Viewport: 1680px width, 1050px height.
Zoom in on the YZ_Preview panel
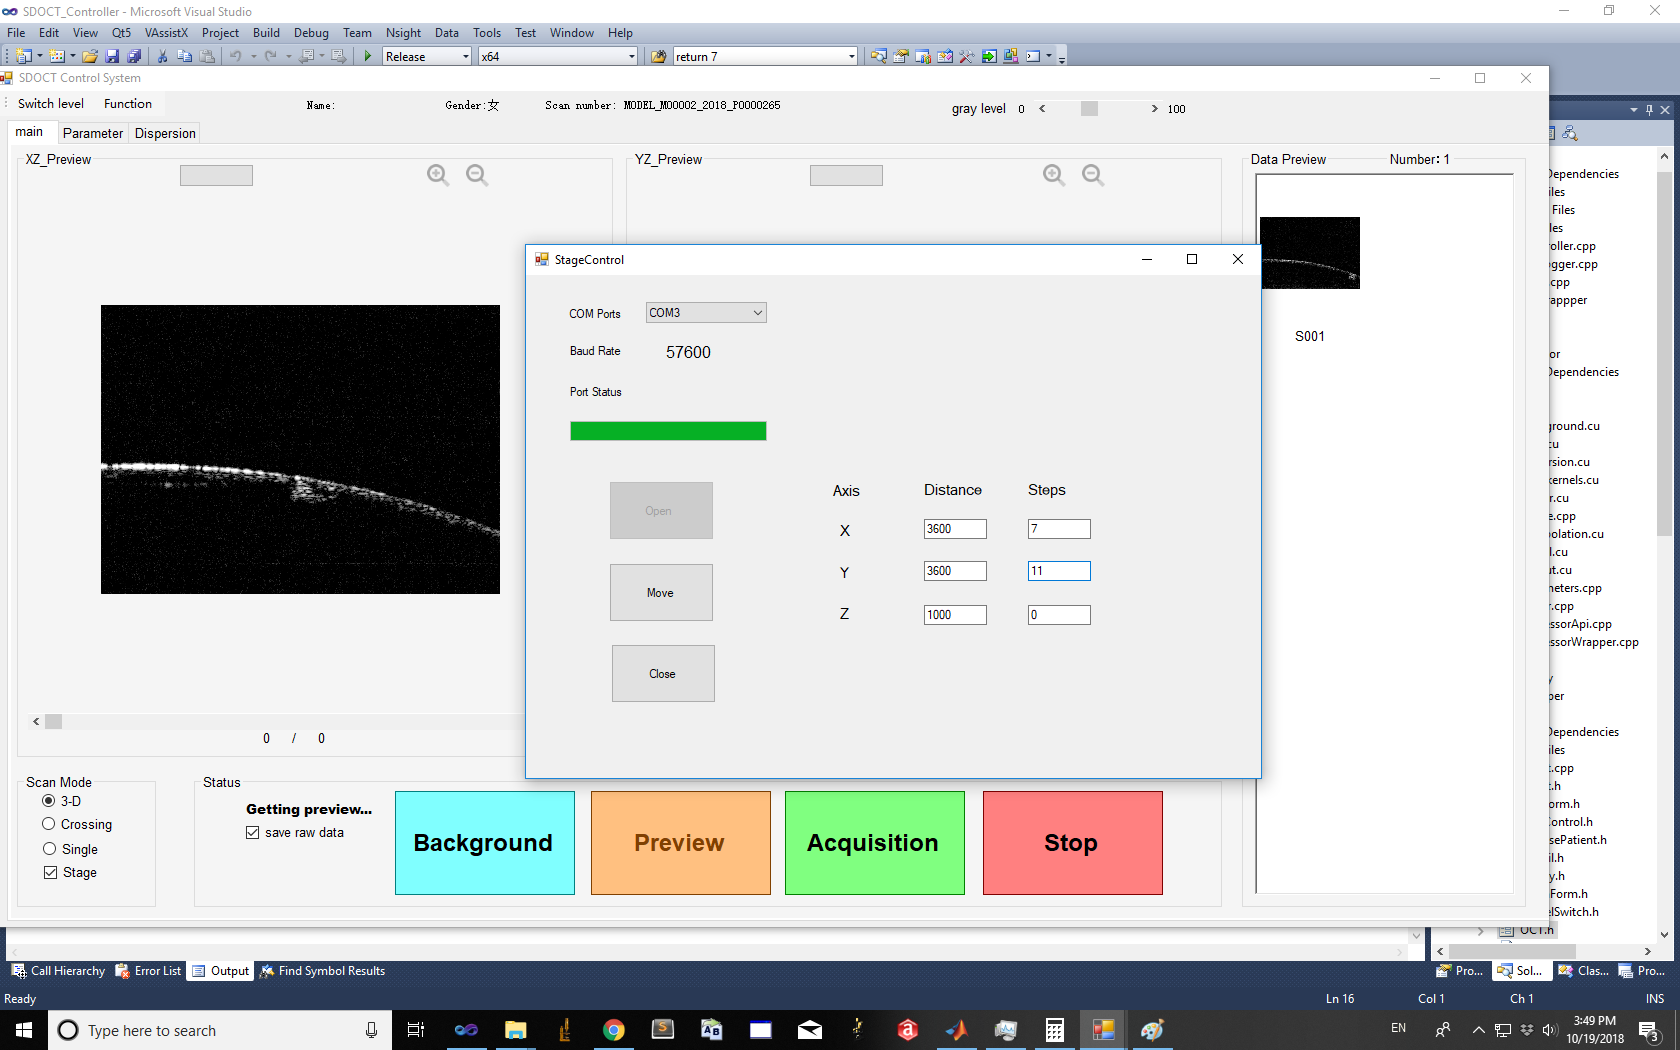click(x=1053, y=175)
